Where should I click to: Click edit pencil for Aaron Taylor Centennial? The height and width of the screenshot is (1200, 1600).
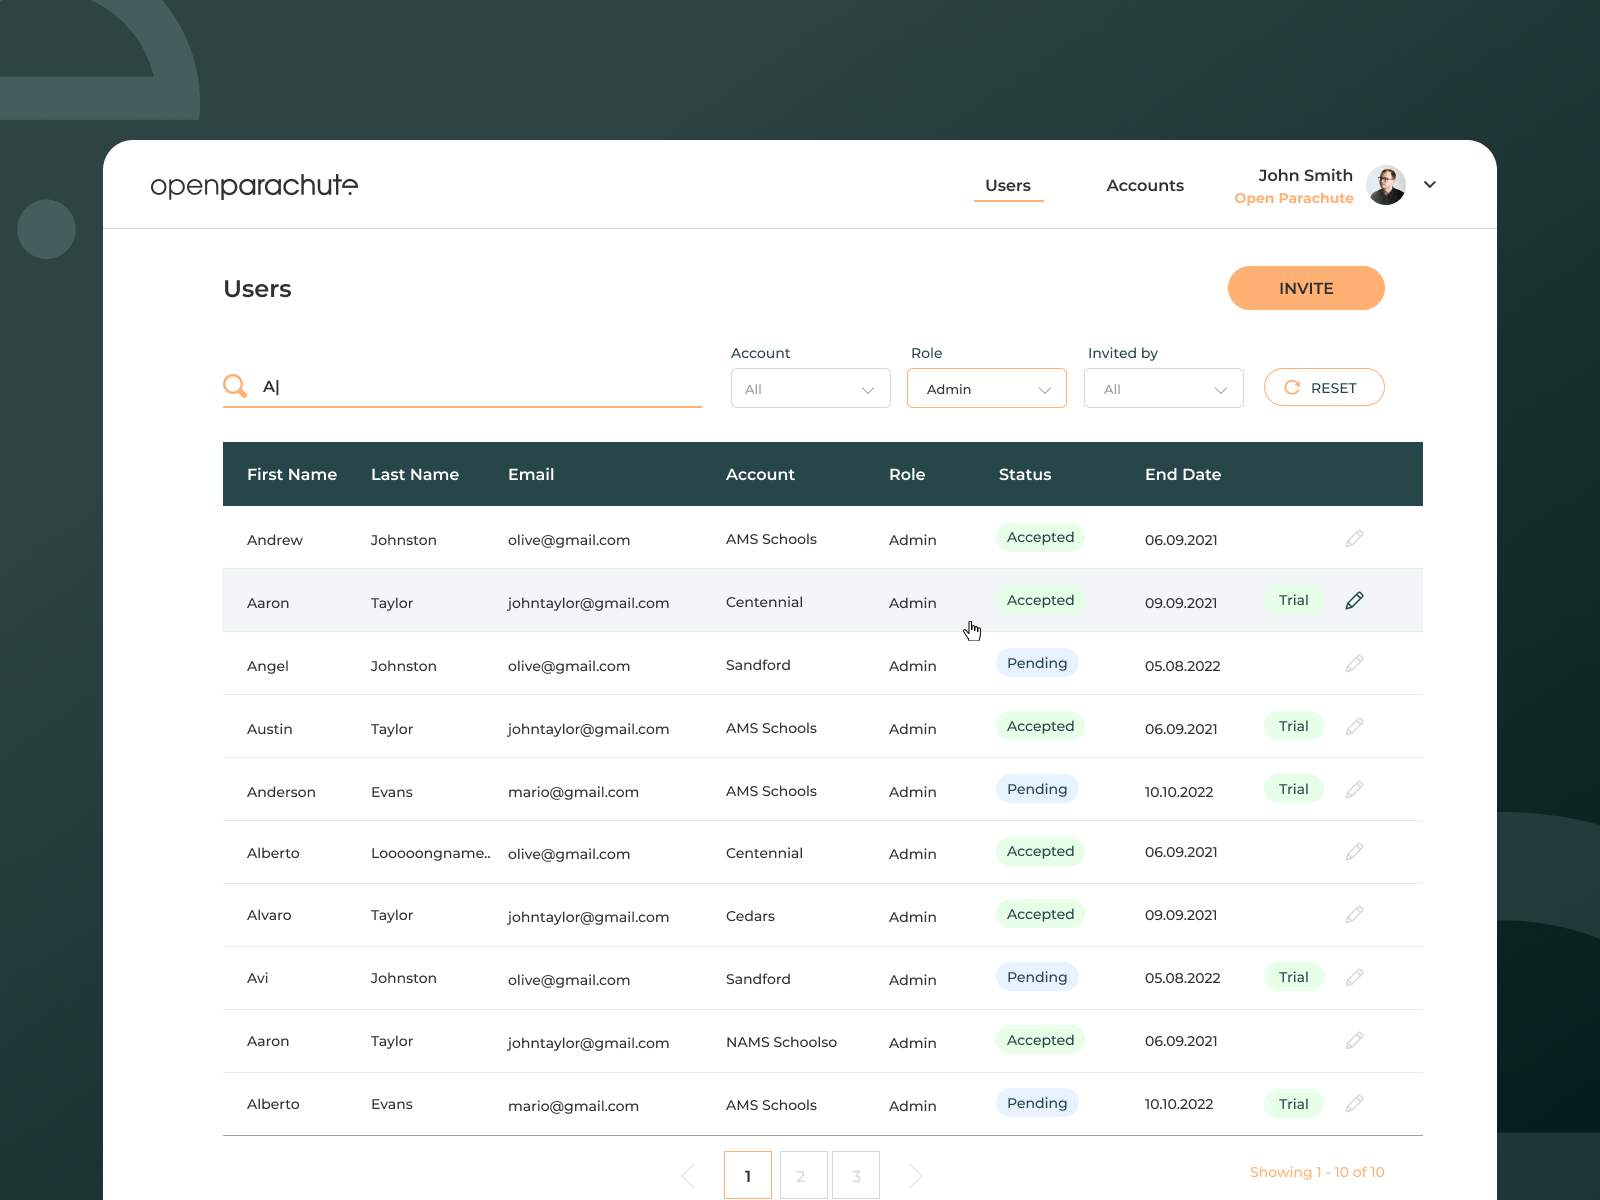pos(1354,601)
